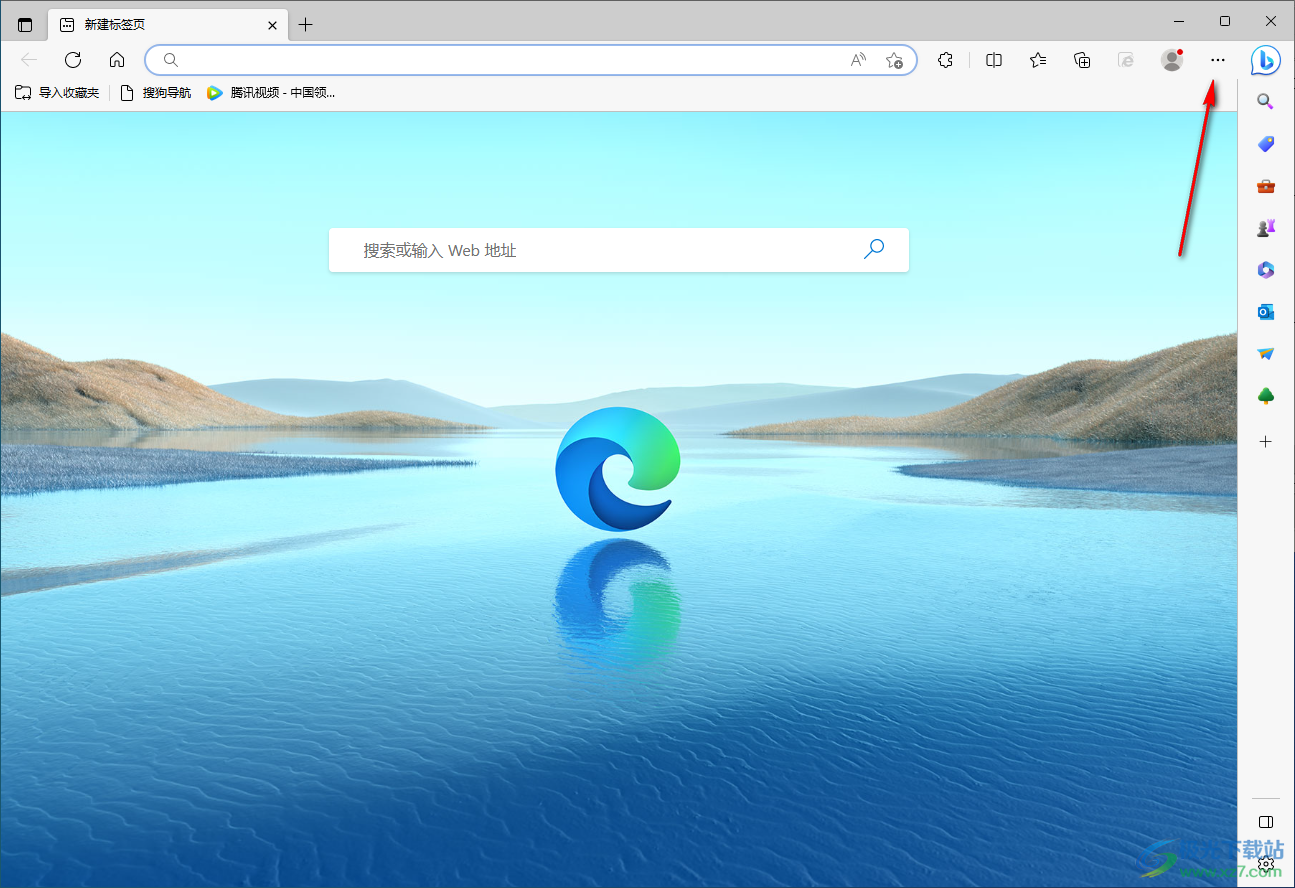This screenshot has width=1295, height=888.
Task: Switch to the 新建标签页 tab
Action: tap(168, 25)
